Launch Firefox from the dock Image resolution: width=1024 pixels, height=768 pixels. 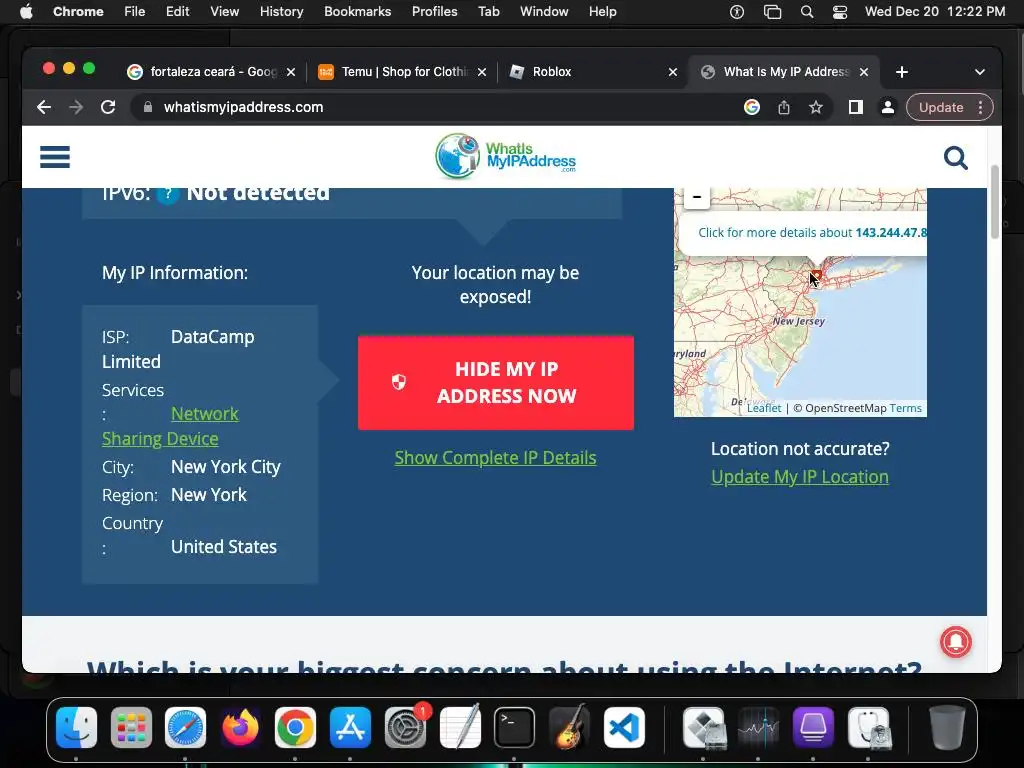coord(240,727)
